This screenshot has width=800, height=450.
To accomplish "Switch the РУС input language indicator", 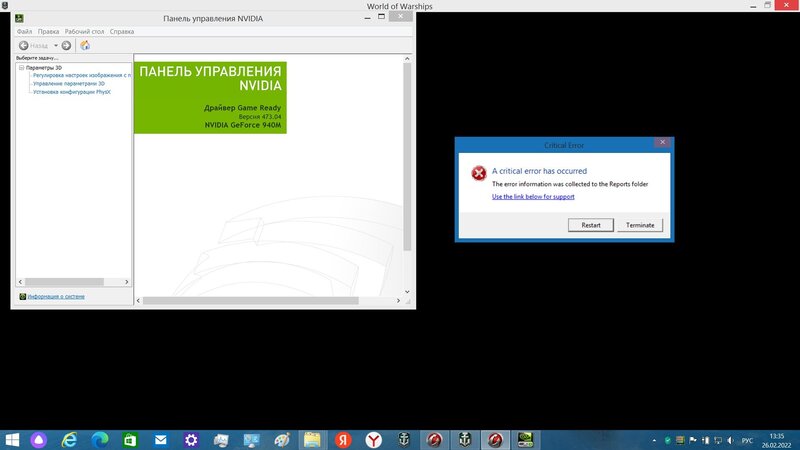I will coord(747,440).
